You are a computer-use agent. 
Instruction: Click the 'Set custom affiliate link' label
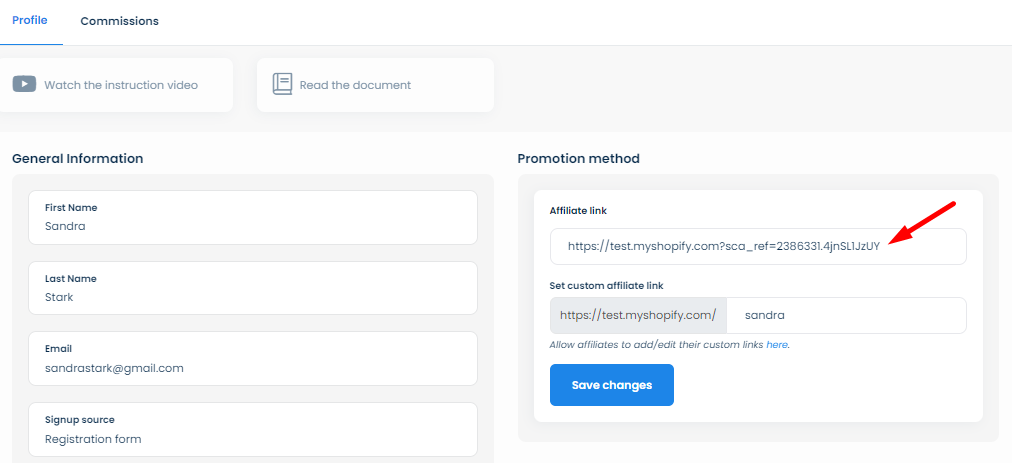point(606,285)
